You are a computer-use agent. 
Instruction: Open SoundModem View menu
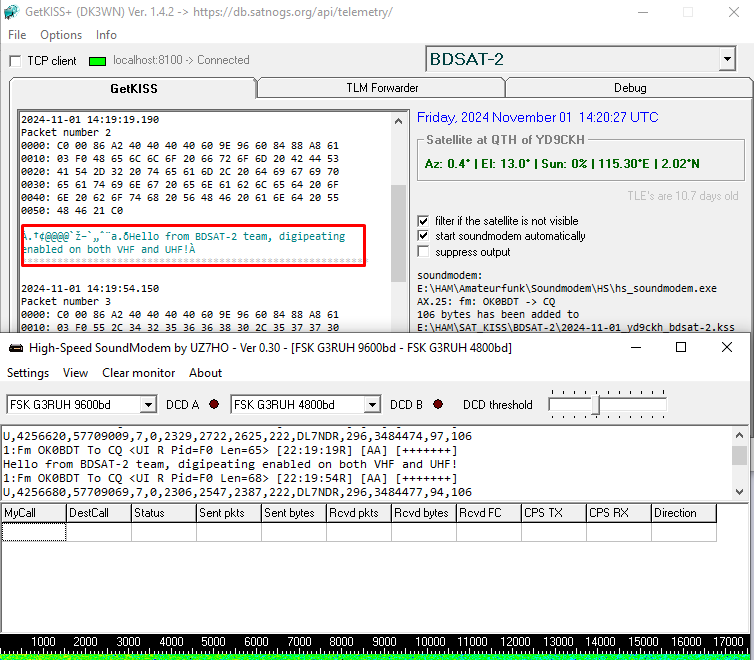75,373
